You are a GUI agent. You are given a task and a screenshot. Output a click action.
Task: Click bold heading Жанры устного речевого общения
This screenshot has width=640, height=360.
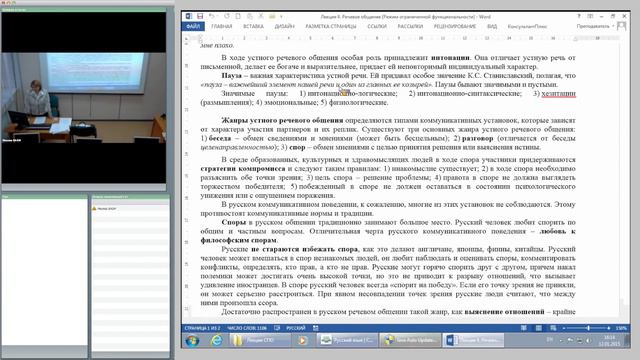pyautogui.click(x=282, y=120)
